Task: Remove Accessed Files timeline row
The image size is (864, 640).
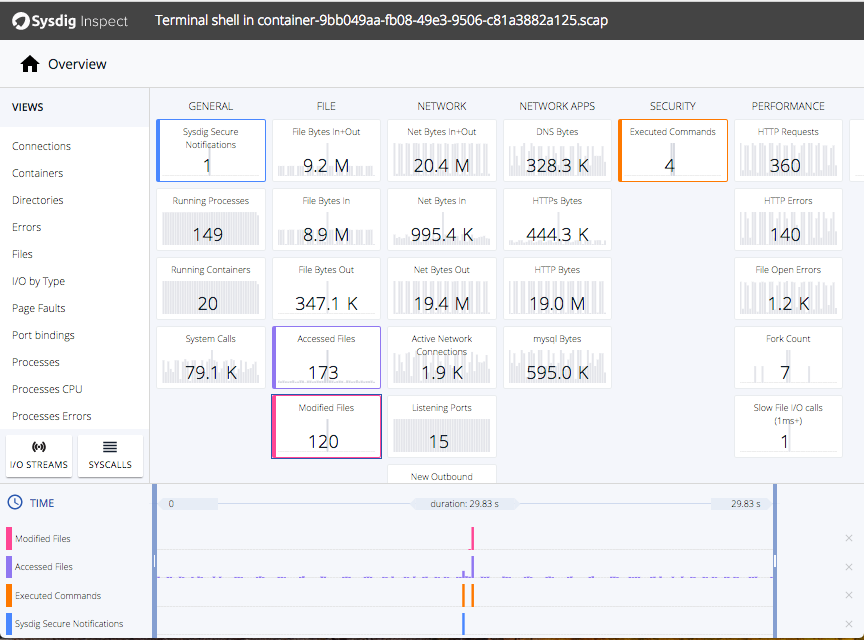Action: [849, 567]
